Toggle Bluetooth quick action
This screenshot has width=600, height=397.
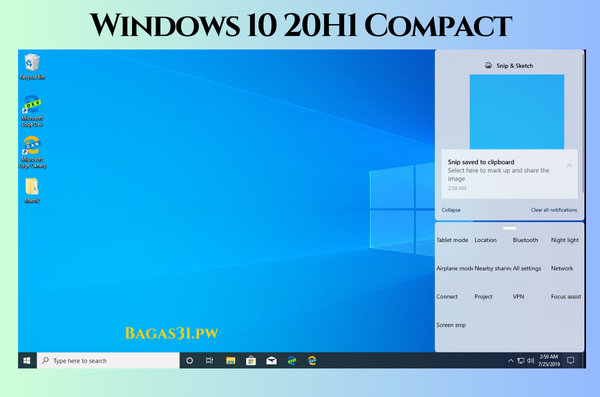pos(525,240)
